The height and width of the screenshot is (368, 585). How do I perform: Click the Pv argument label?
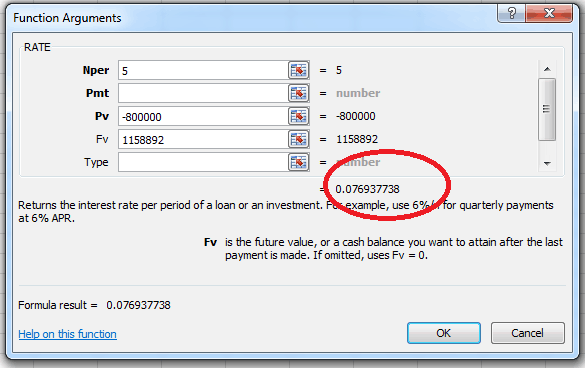[102, 116]
